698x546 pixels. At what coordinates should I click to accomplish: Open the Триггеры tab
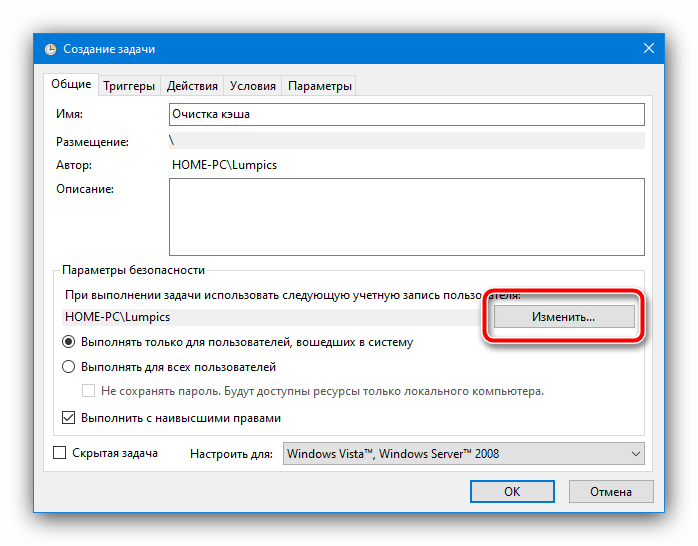point(129,85)
